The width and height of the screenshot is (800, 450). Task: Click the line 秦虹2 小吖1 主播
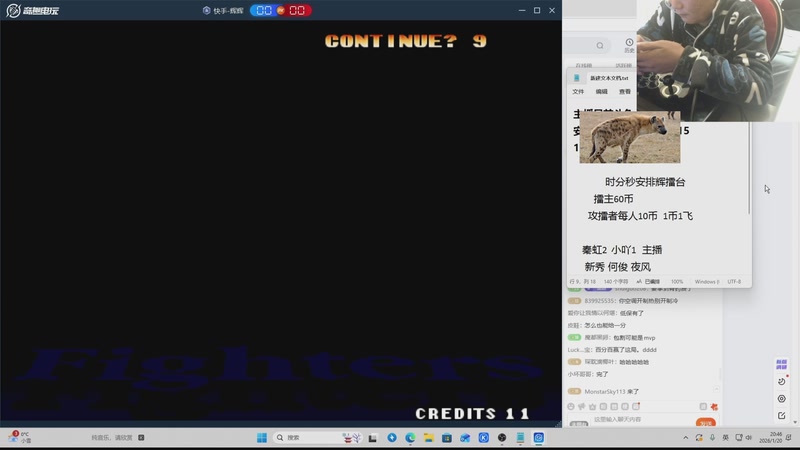622,250
